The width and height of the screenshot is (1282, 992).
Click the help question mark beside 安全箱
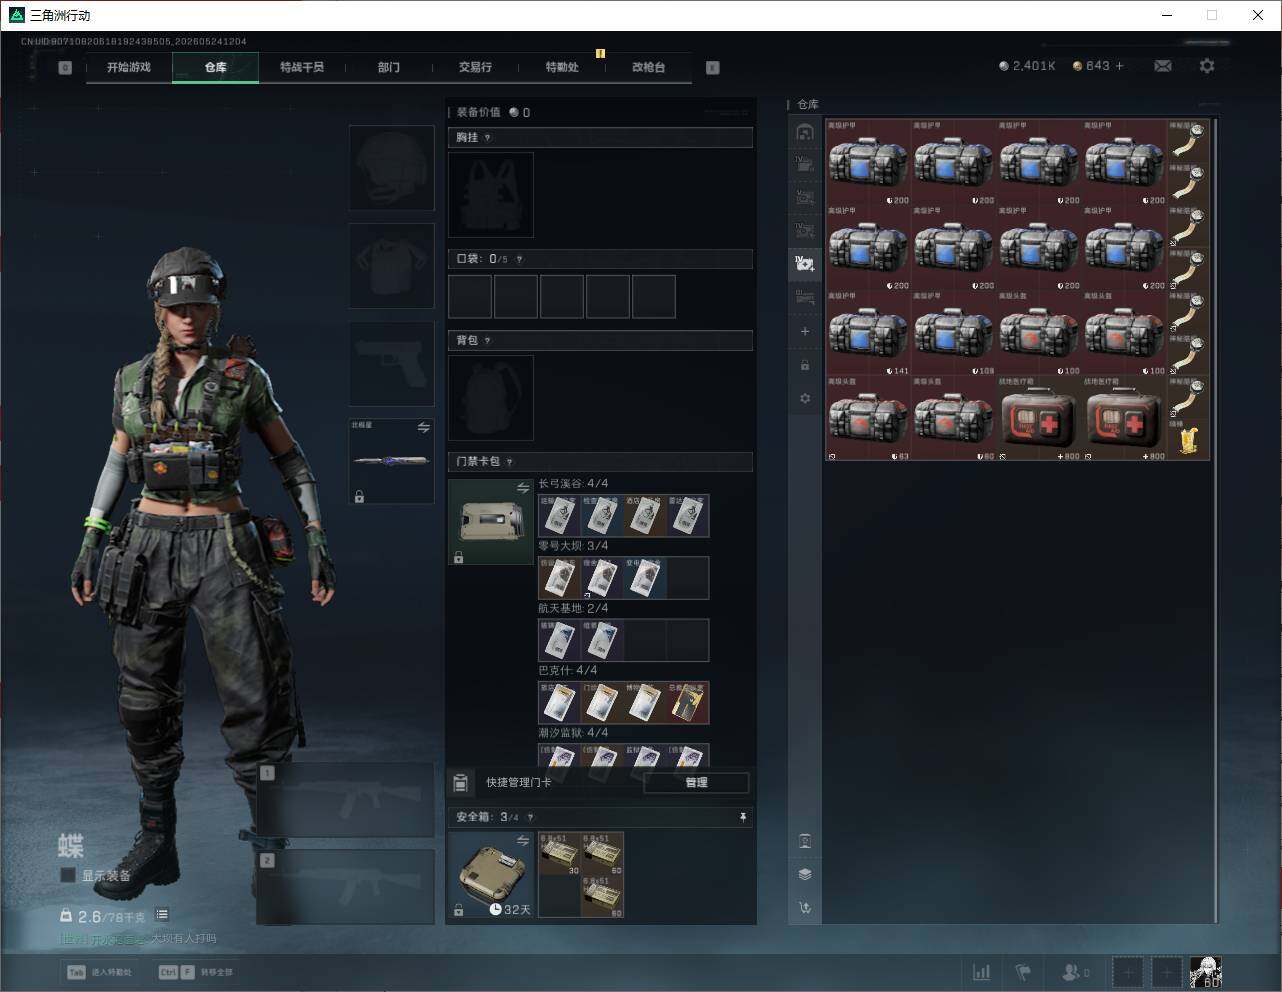click(530, 817)
